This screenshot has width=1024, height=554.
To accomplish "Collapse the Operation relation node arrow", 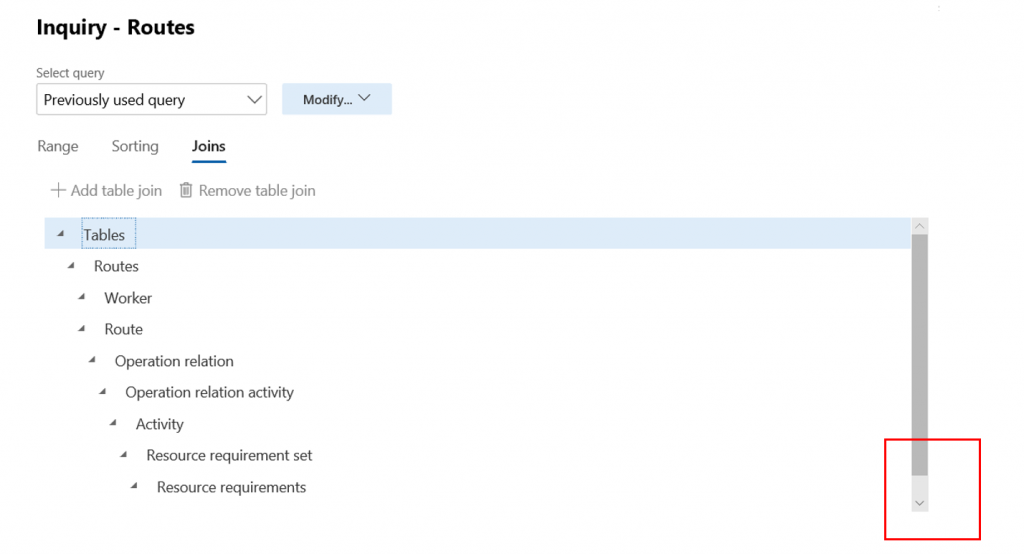I will click(x=92, y=360).
